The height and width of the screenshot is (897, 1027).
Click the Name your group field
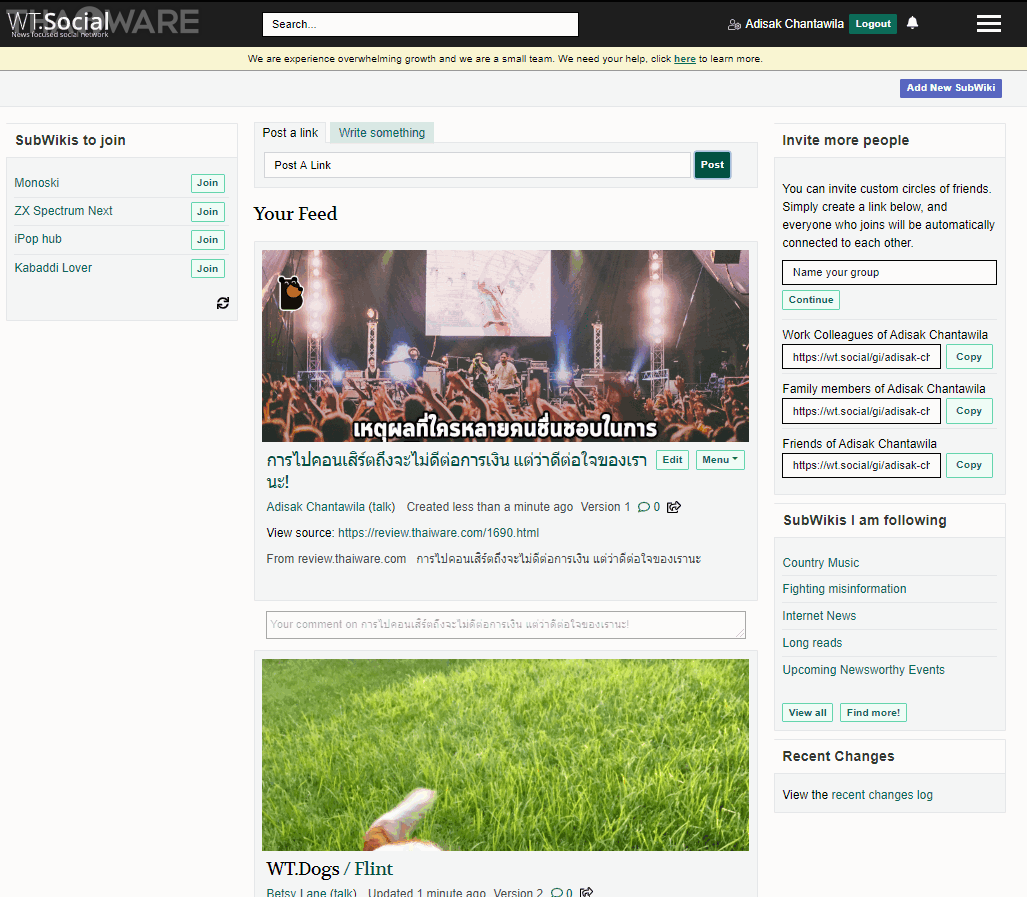point(888,272)
